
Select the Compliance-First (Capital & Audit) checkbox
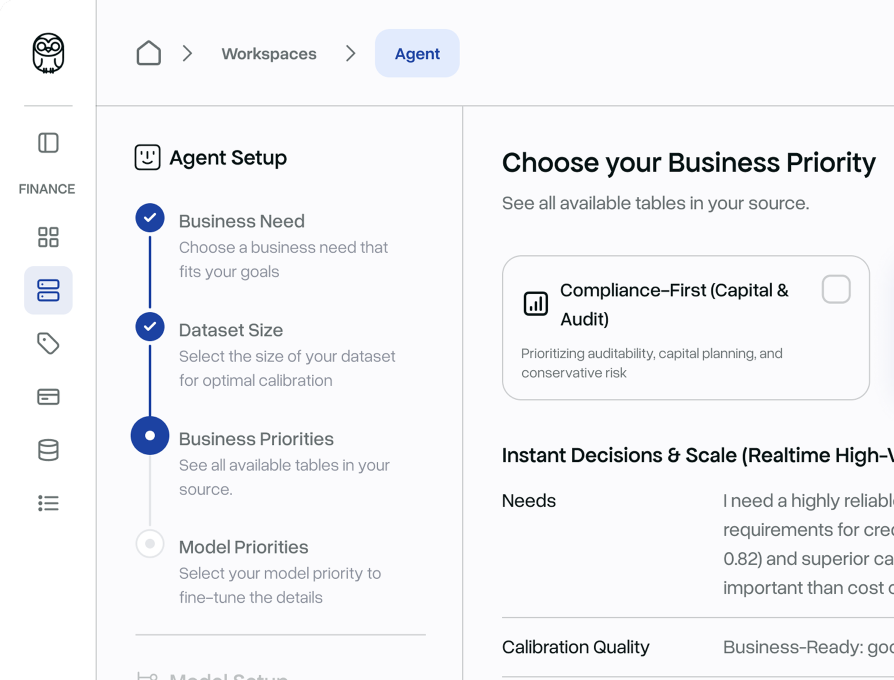click(x=837, y=288)
